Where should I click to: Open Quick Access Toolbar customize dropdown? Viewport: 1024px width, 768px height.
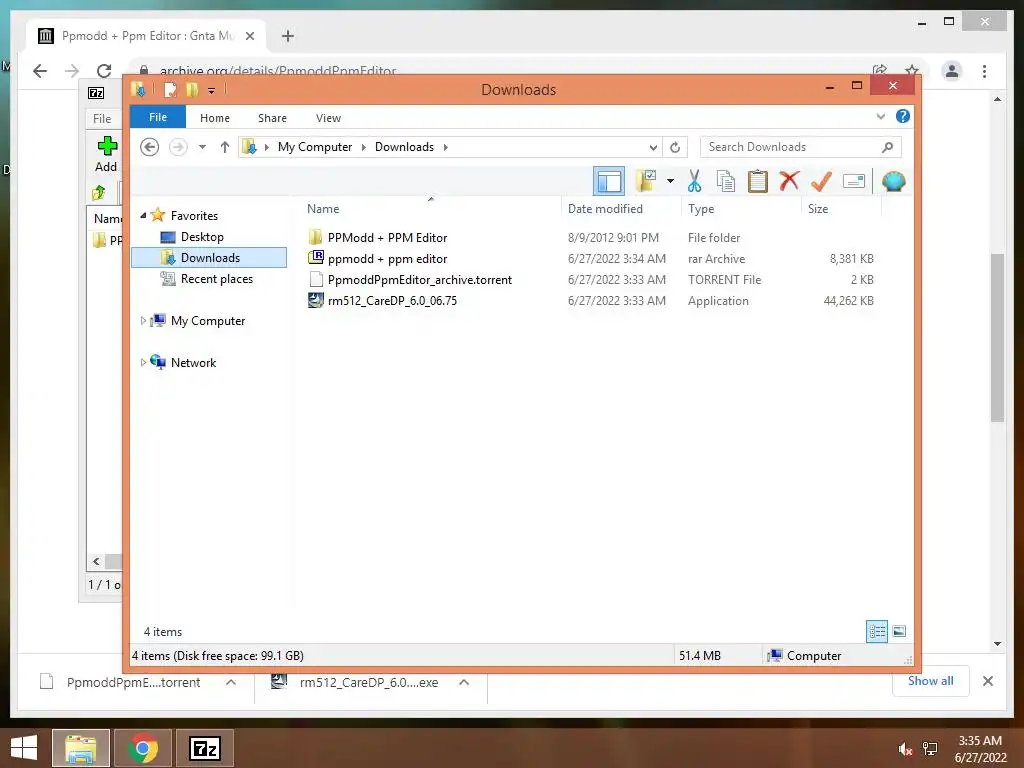coord(212,91)
